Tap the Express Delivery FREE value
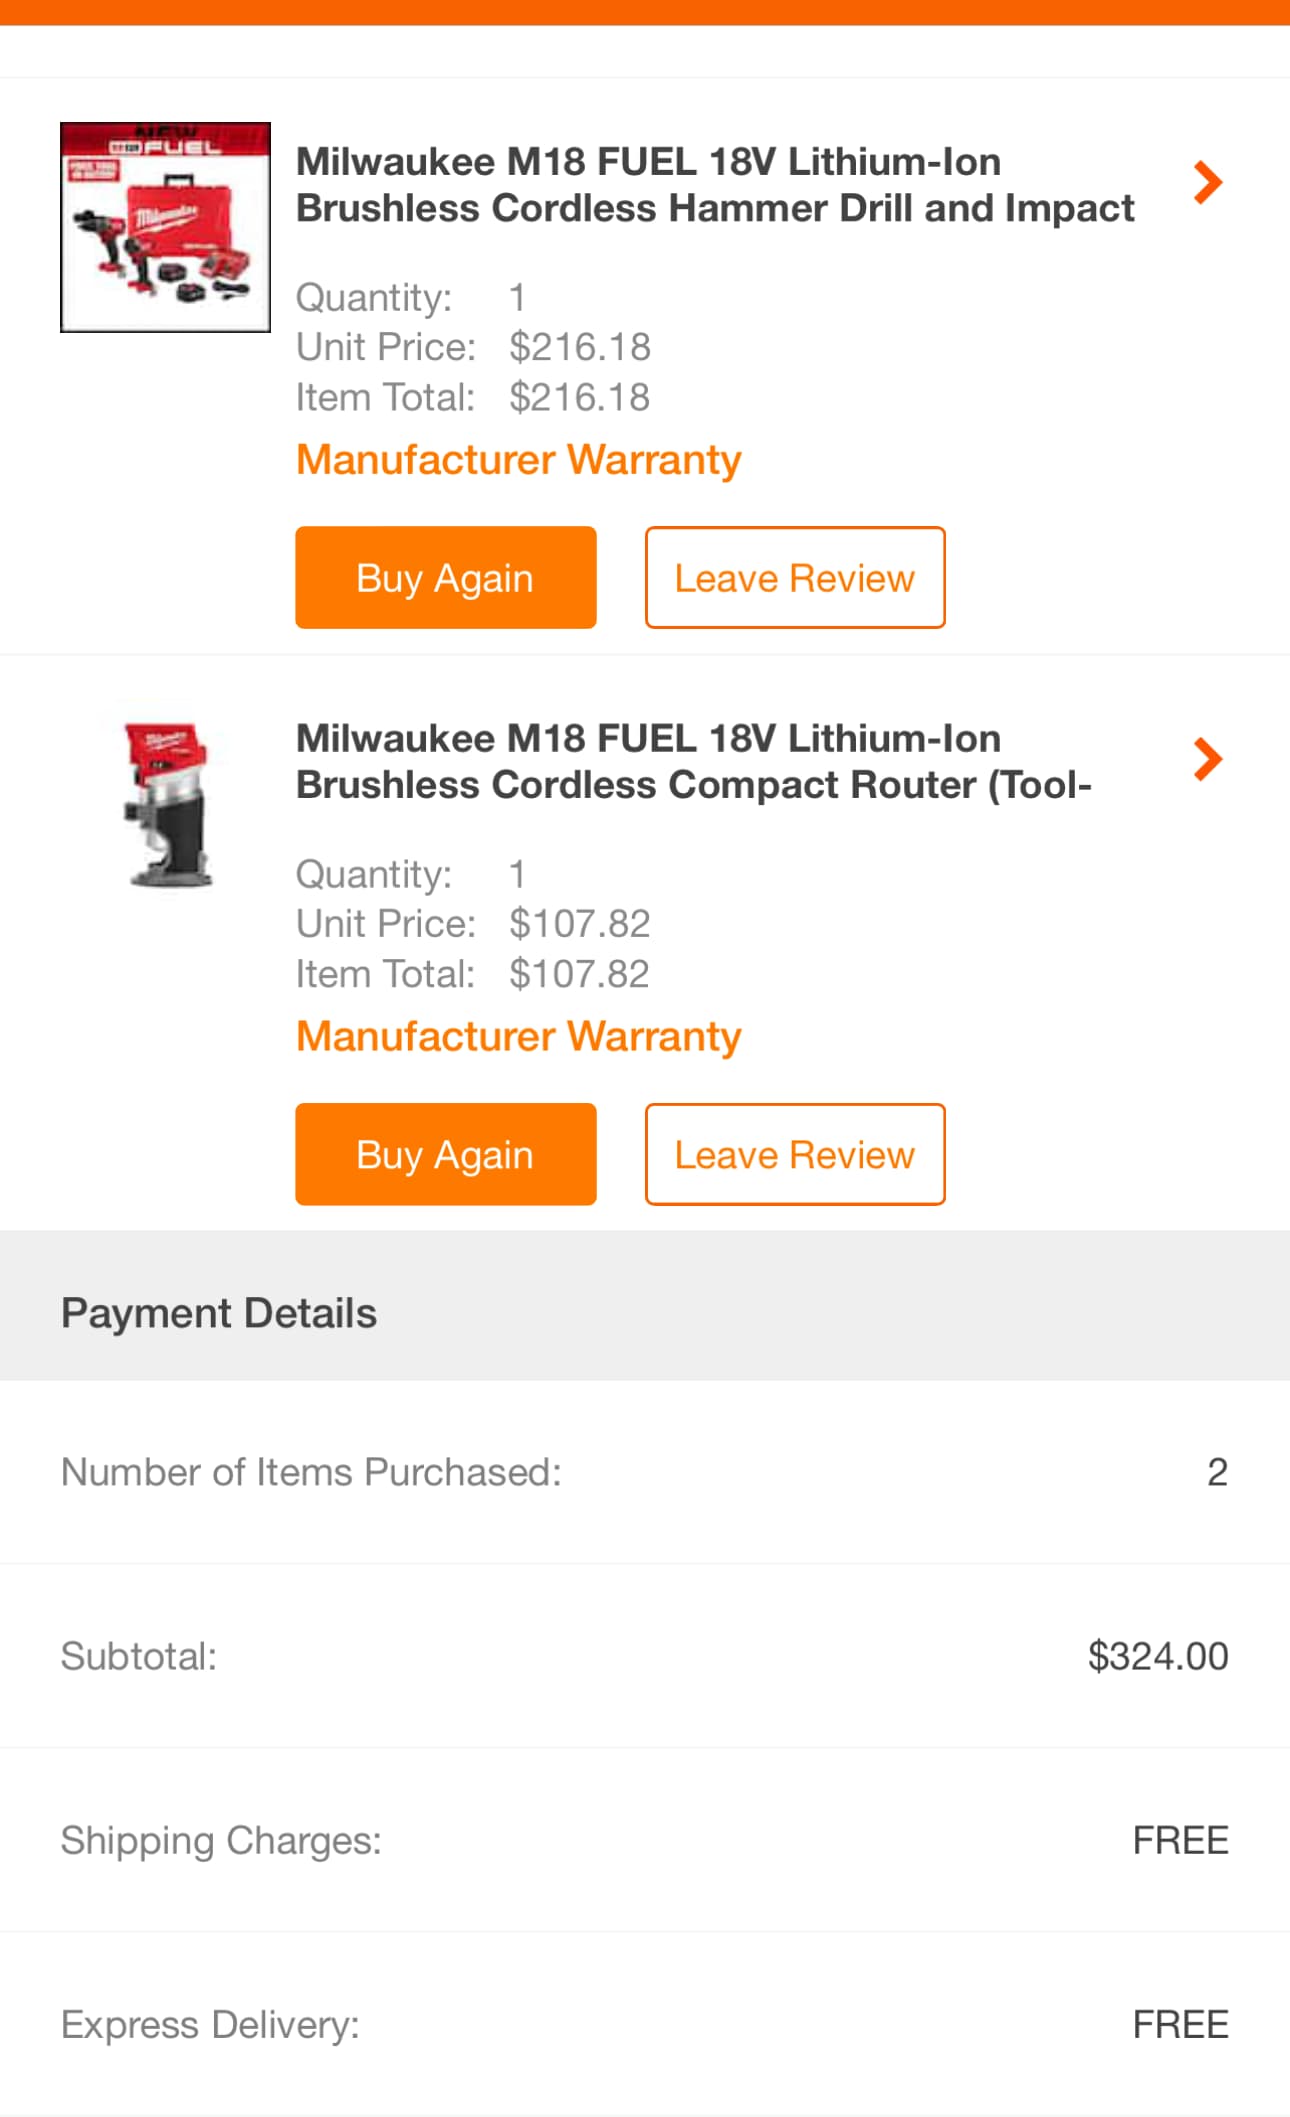 pos(1180,2024)
